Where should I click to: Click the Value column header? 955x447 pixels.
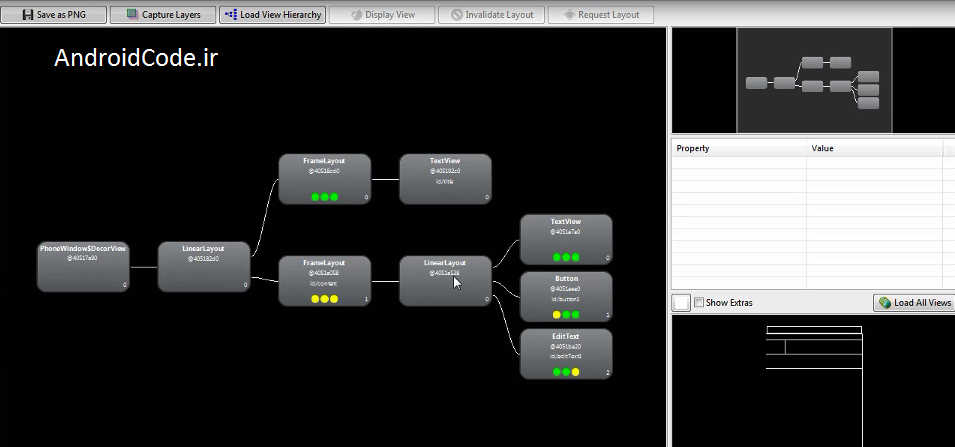click(x=872, y=148)
